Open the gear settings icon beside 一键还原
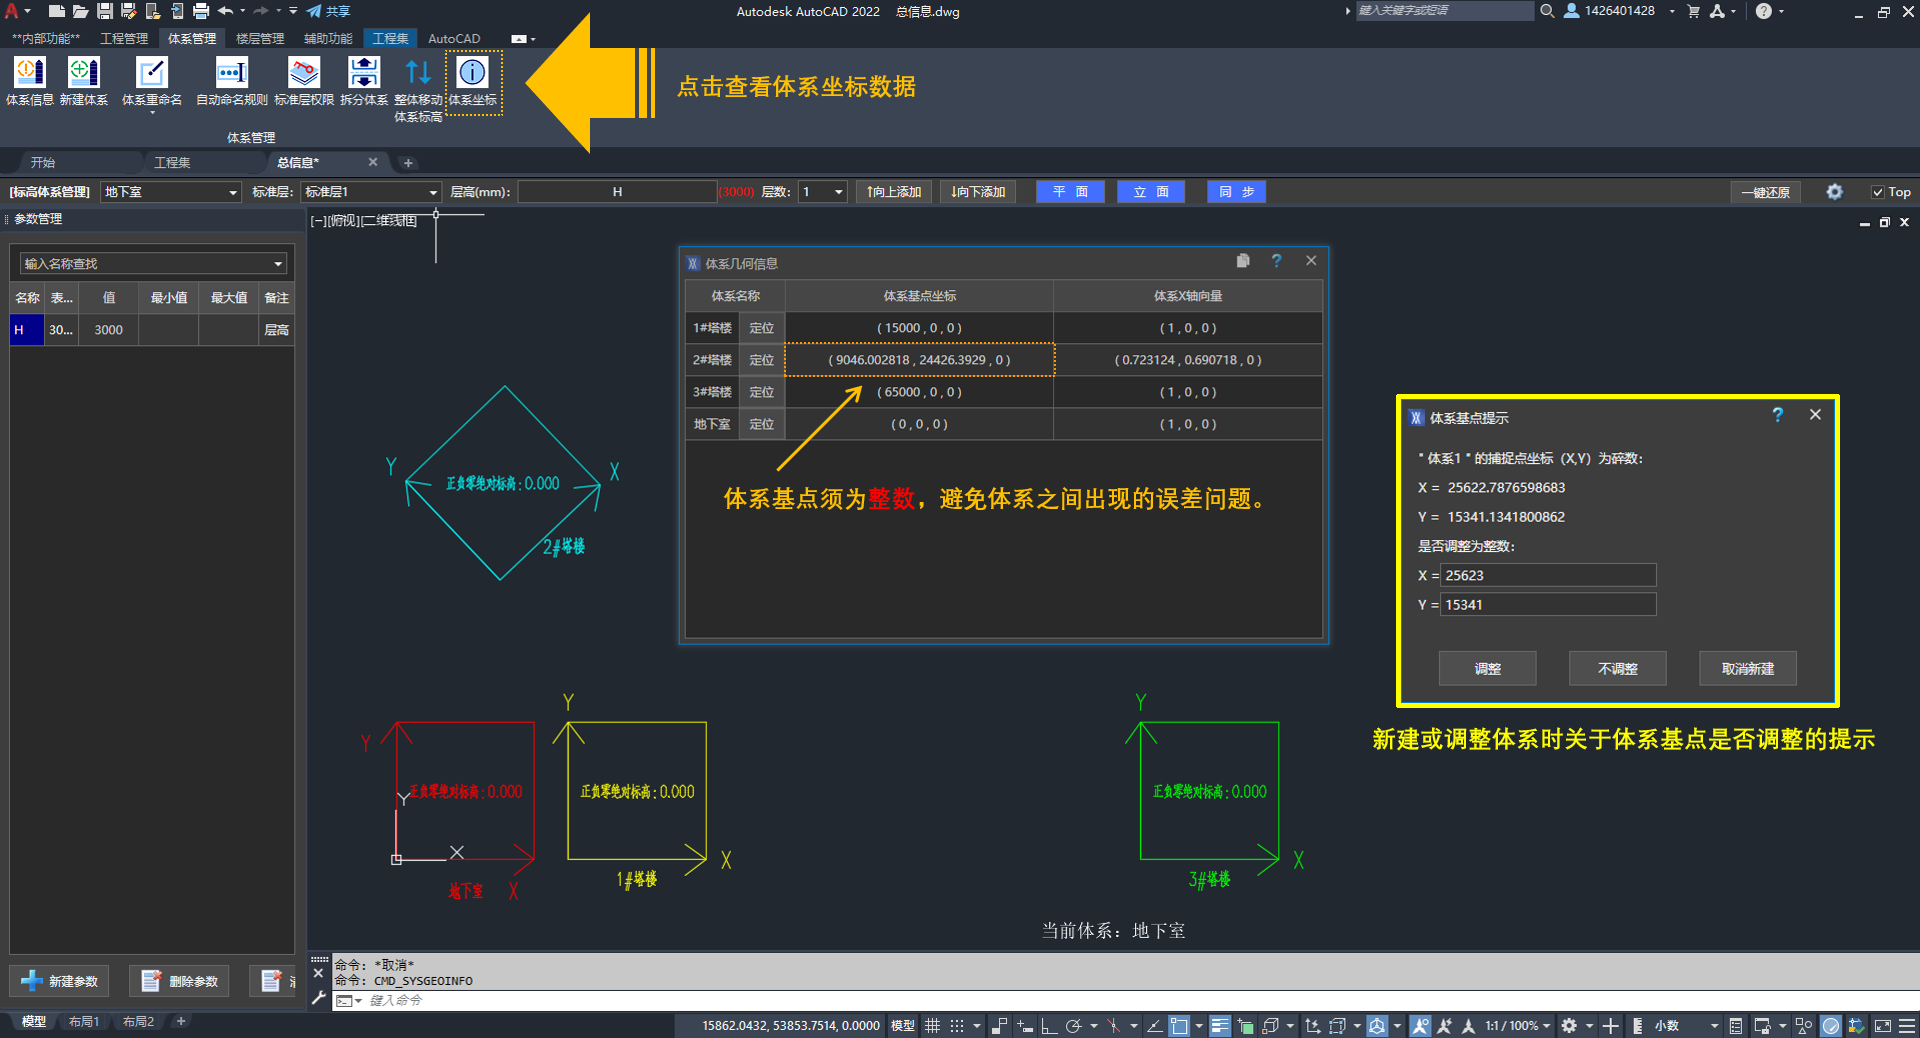 (1834, 192)
